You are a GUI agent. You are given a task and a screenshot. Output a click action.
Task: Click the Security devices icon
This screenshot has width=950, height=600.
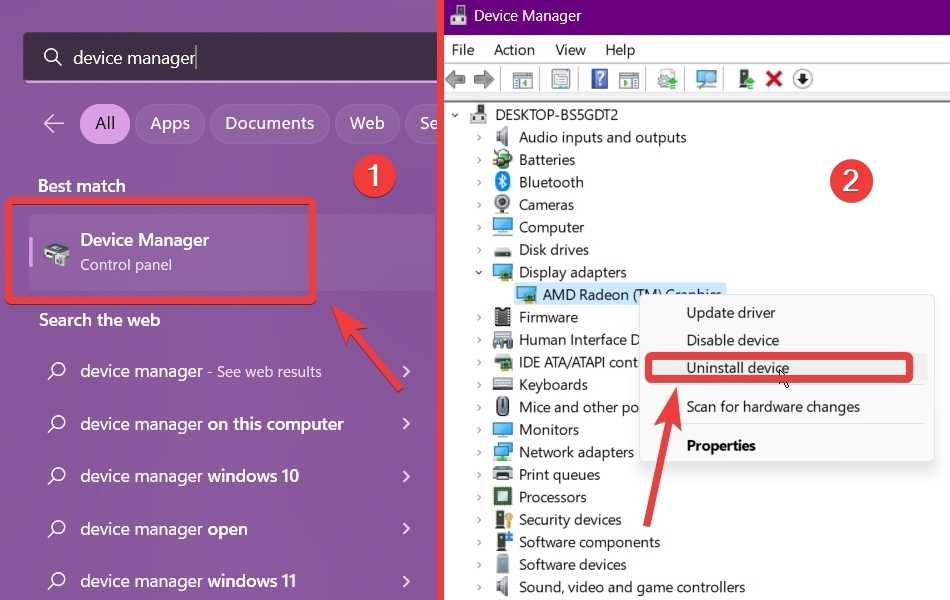[x=503, y=519]
